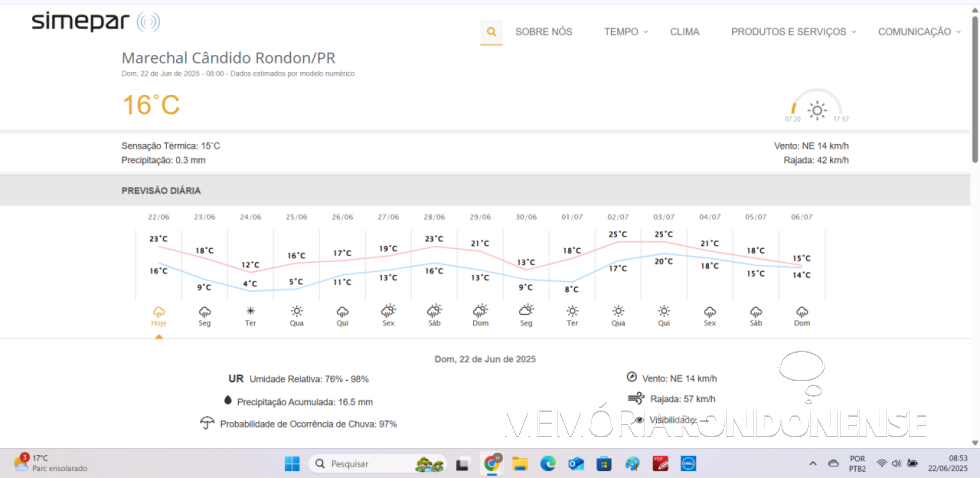
Task: Click the orange search magnifier icon
Action: pyautogui.click(x=491, y=32)
